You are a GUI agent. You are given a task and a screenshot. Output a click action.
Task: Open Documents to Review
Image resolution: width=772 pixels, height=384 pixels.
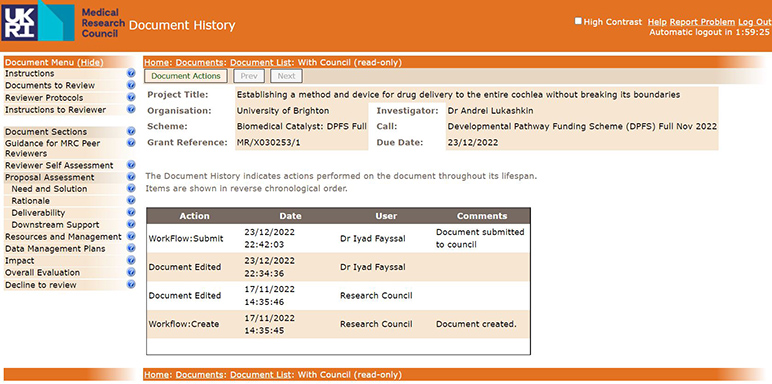(50, 86)
